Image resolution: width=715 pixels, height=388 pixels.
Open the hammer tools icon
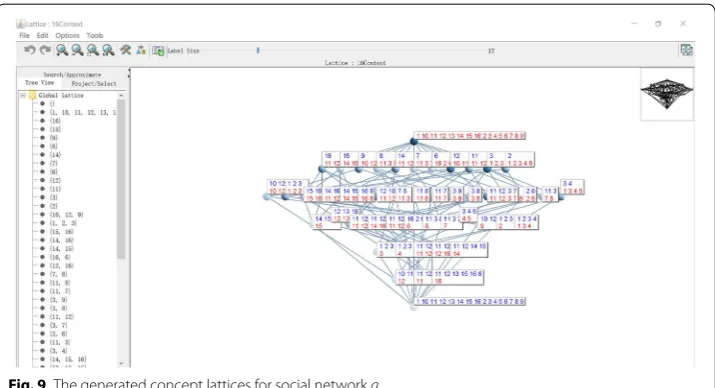click(125, 50)
